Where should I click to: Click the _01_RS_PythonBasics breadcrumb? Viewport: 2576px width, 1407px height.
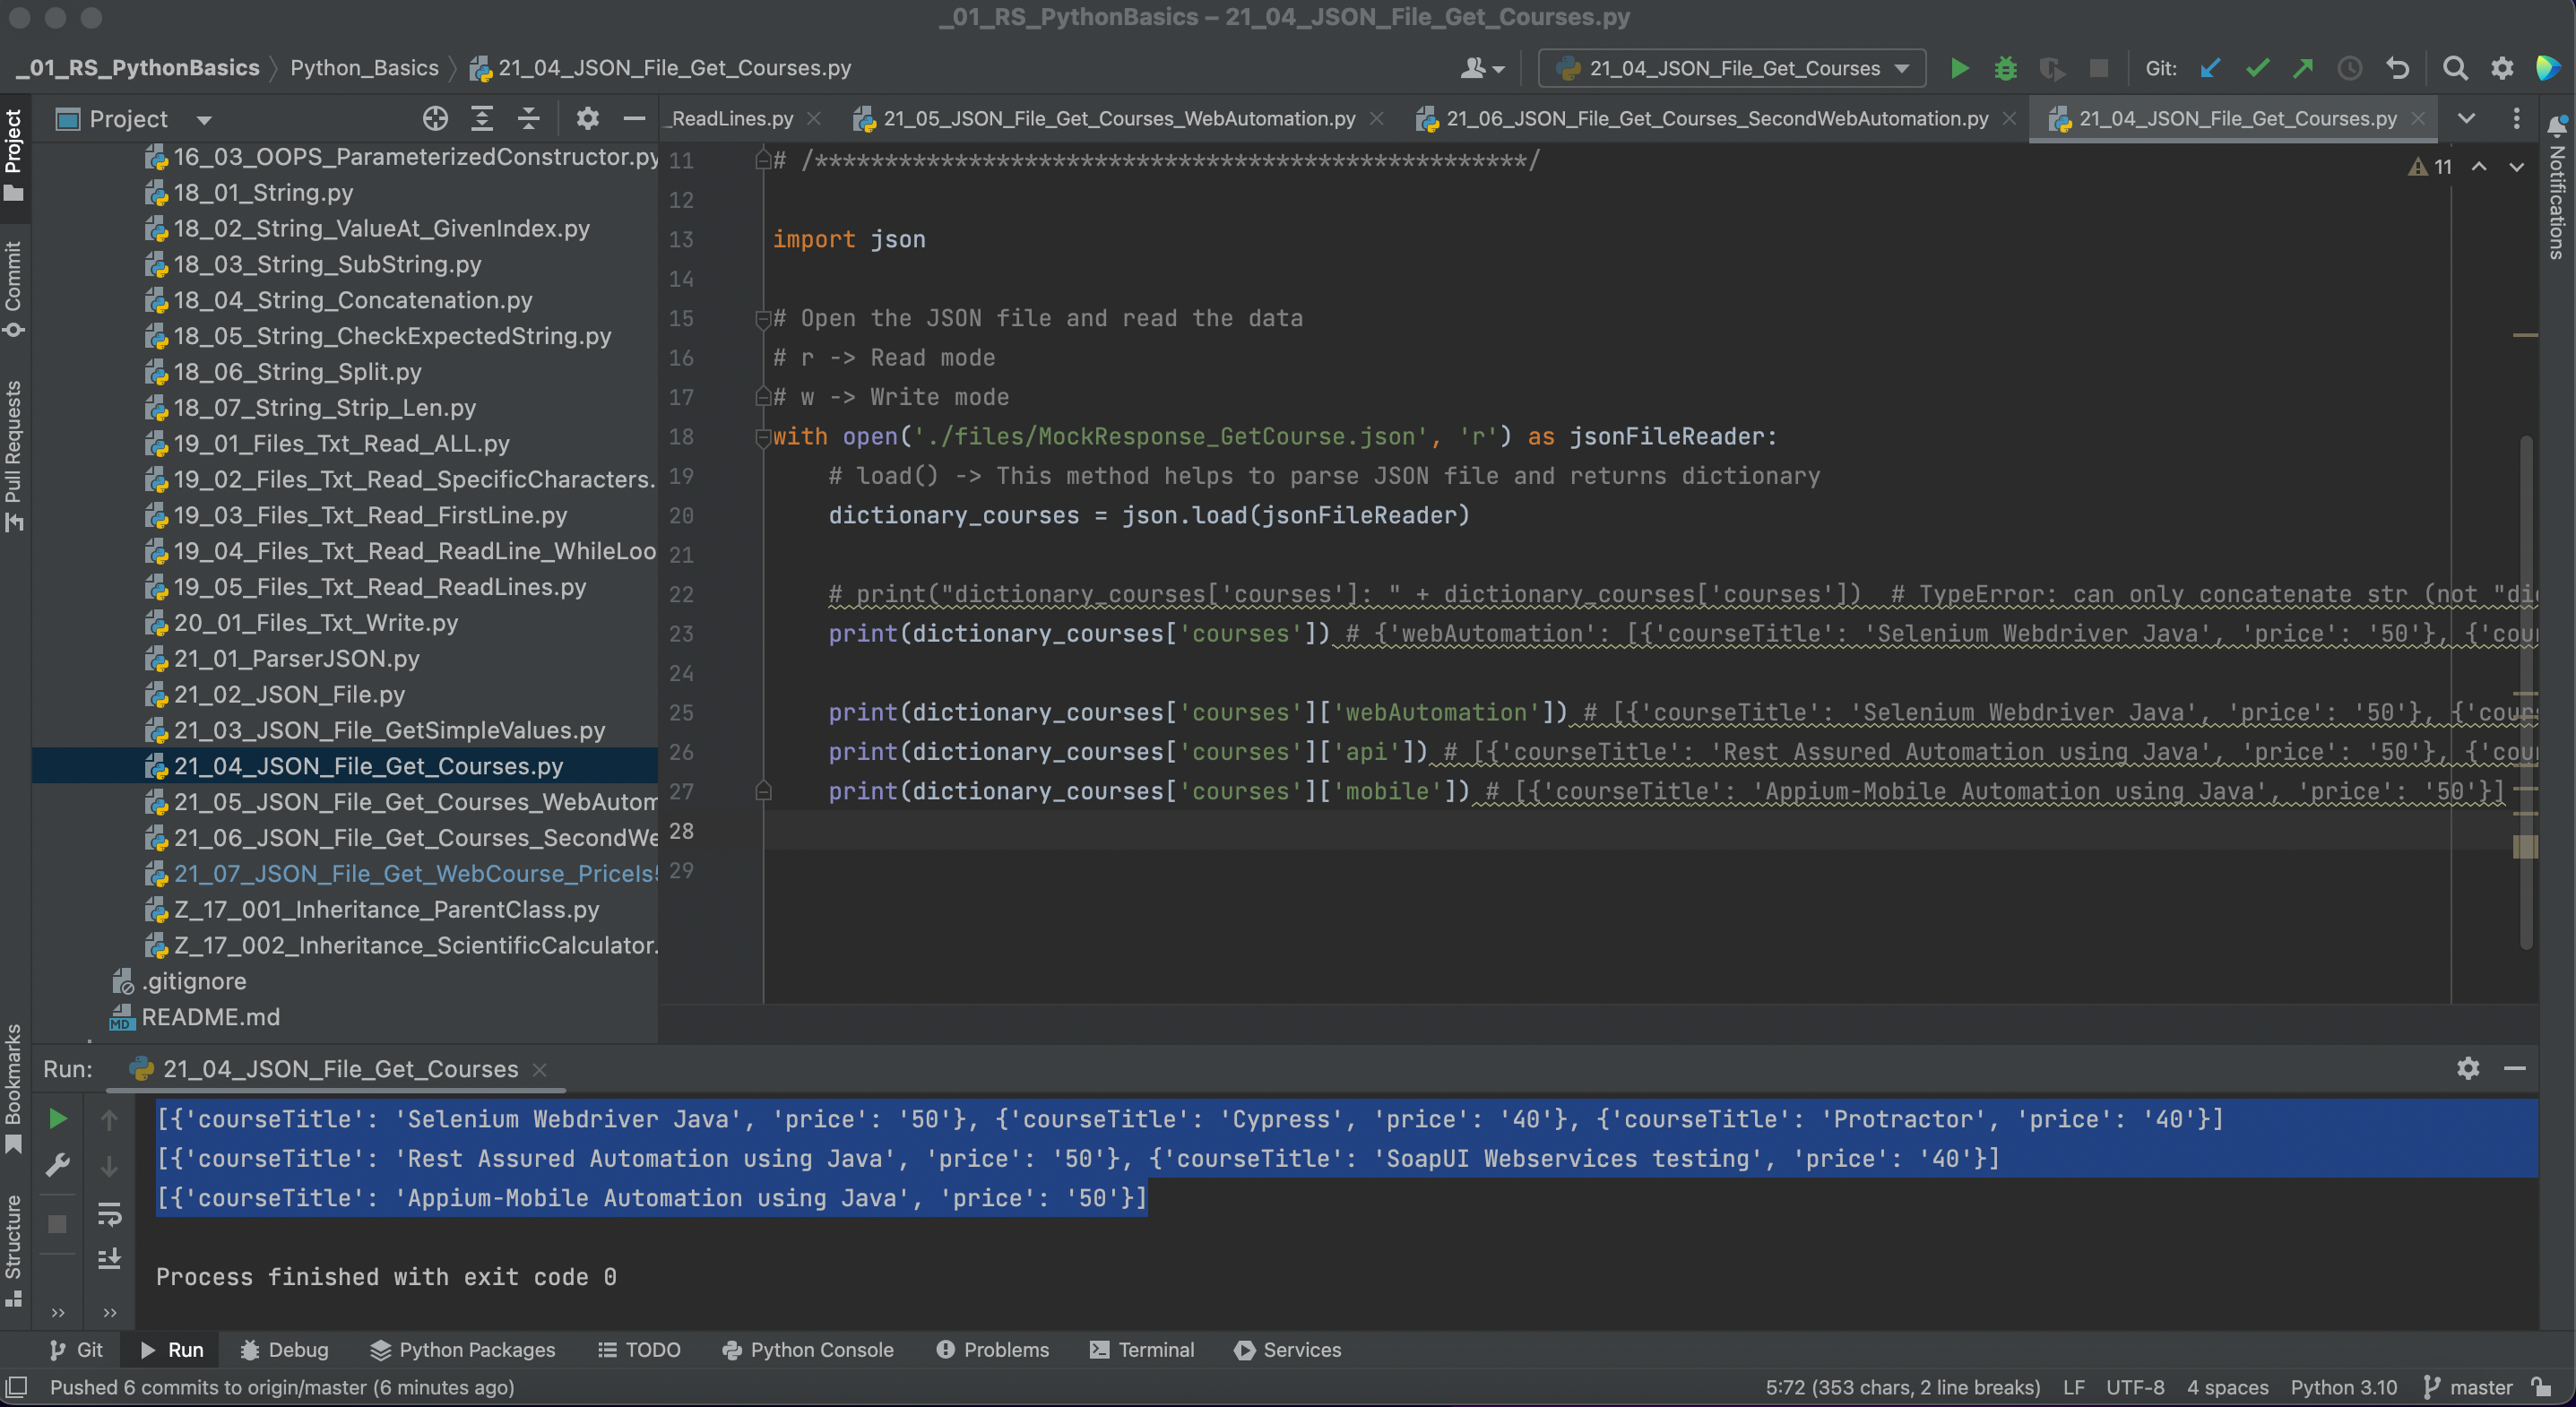[x=138, y=68]
